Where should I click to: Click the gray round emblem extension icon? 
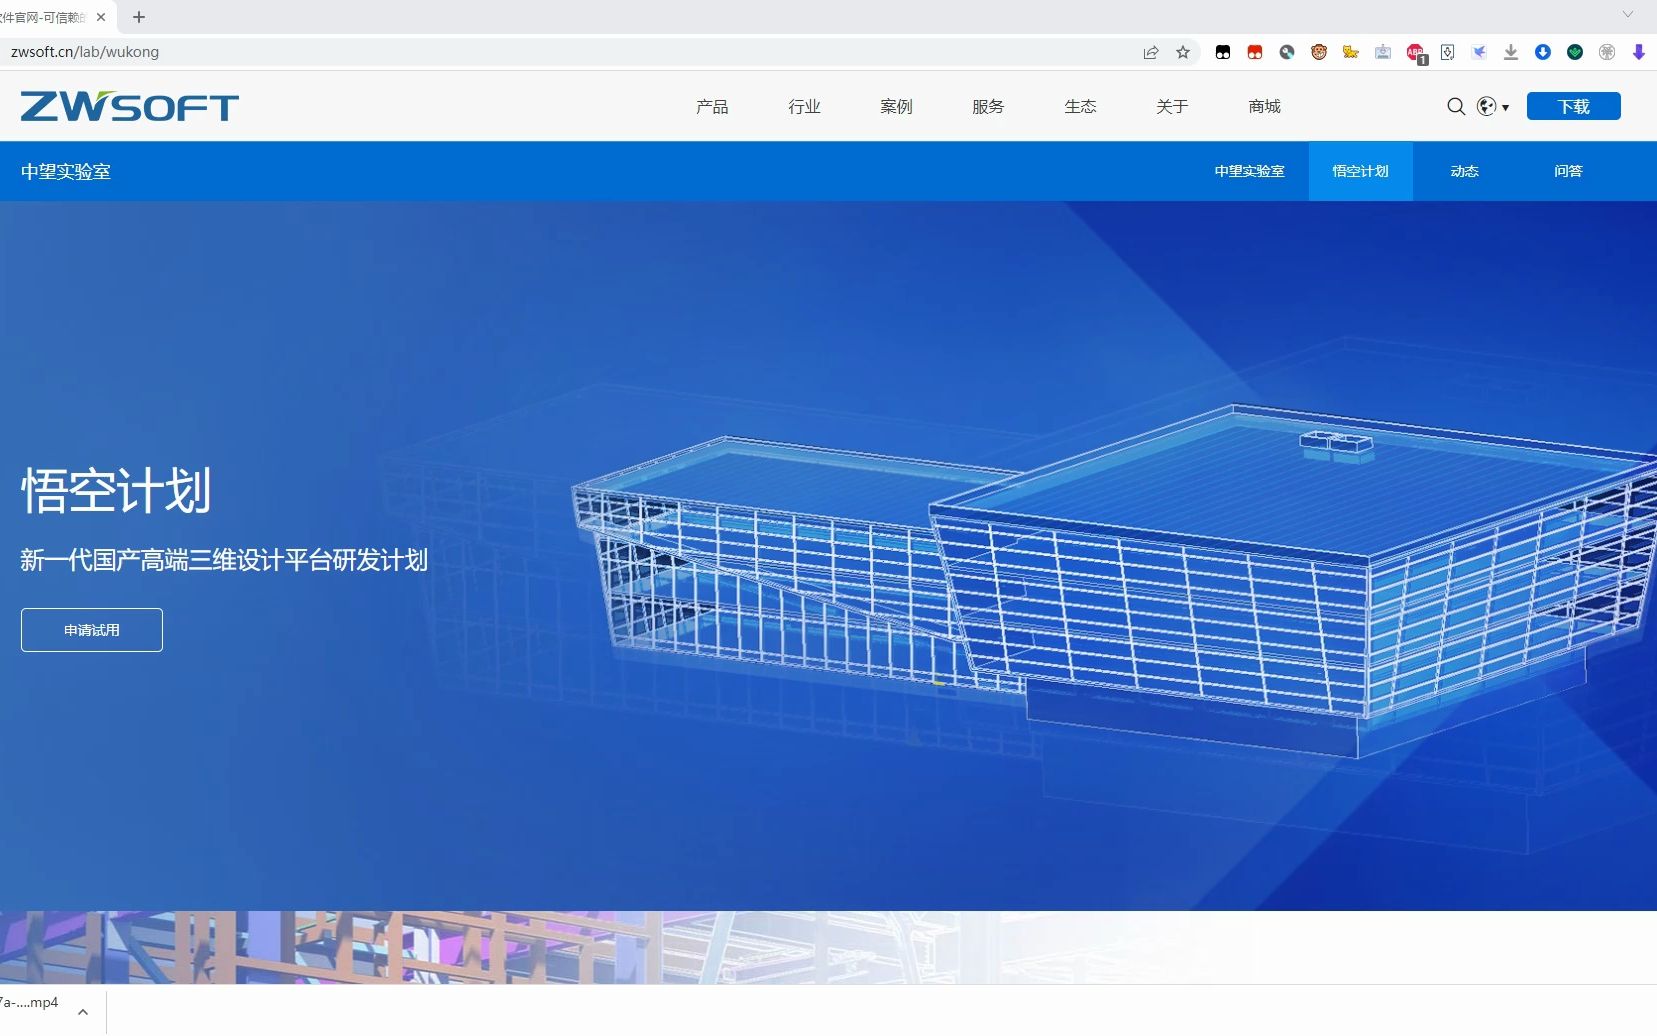point(1607,52)
